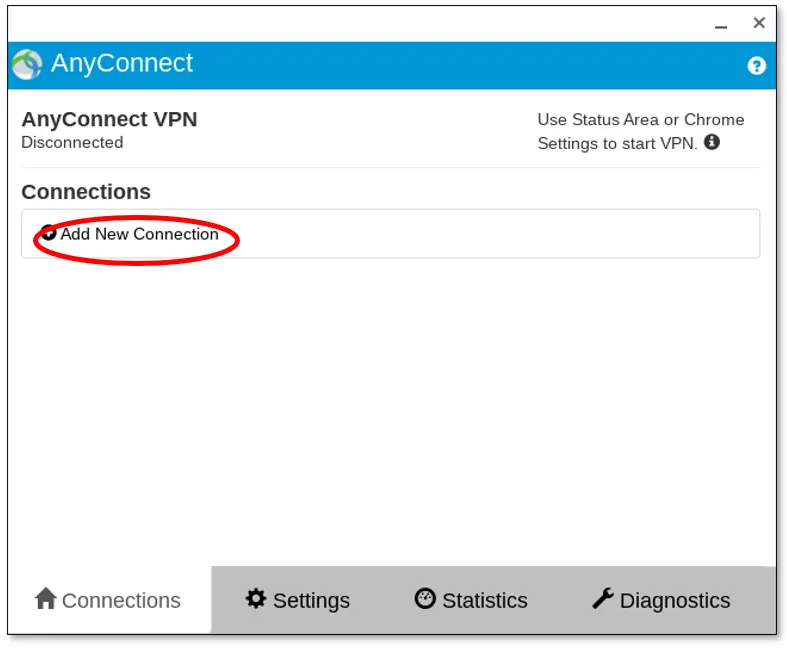Screen dimensions: 787x653
Task: Switch to the Connections tab label
Action: (121, 601)
